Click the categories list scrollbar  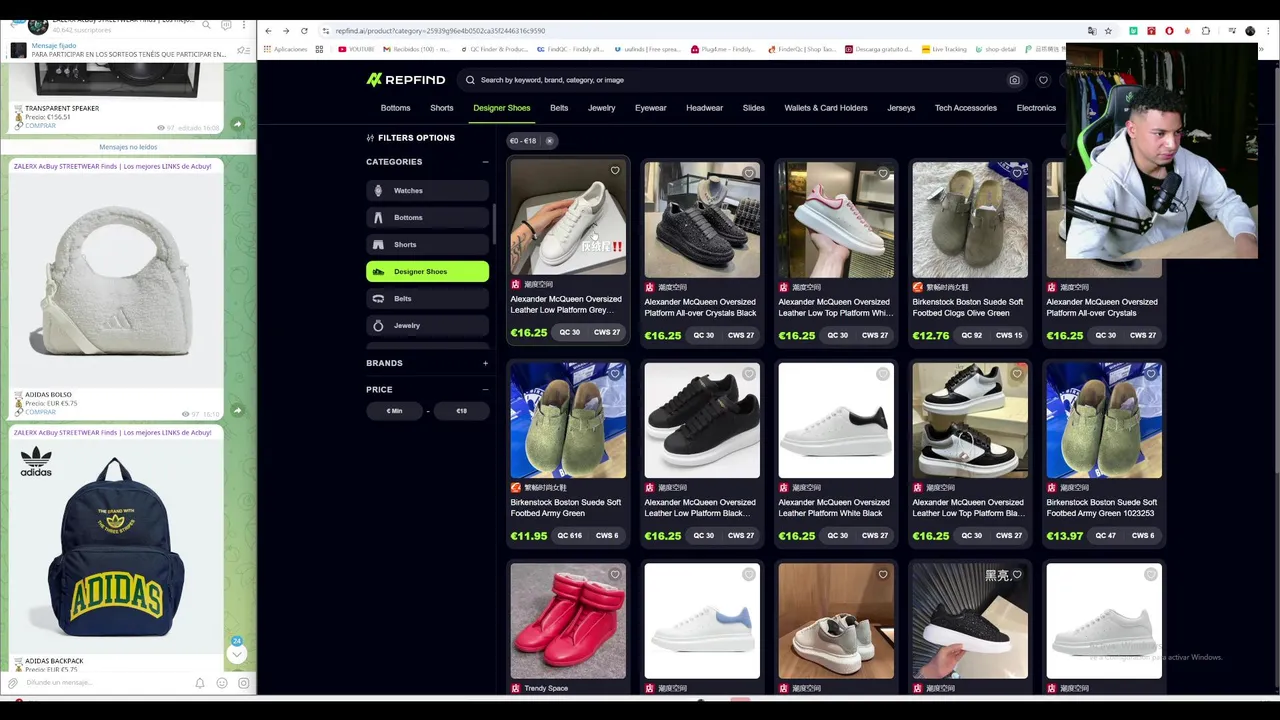[x=494, y=224]
